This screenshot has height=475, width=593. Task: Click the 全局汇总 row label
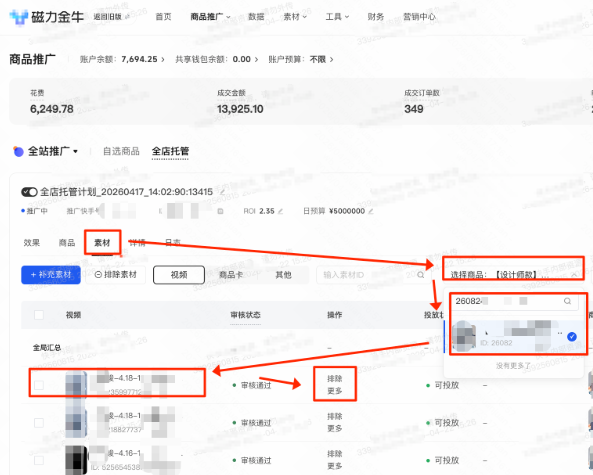tap(47, 348)
